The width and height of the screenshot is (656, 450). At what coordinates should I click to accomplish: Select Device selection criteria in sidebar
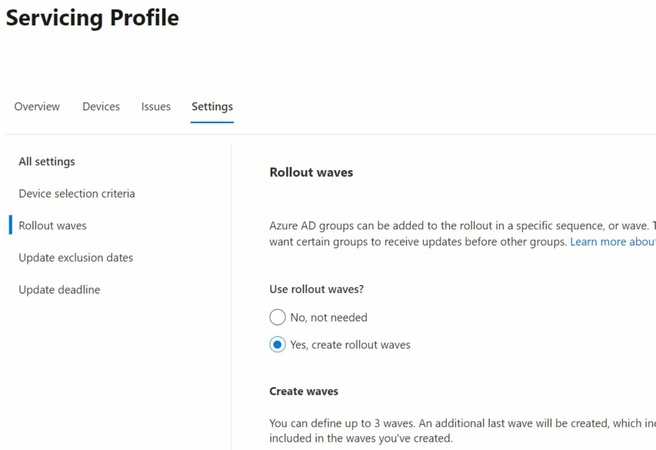pos(77,194)
